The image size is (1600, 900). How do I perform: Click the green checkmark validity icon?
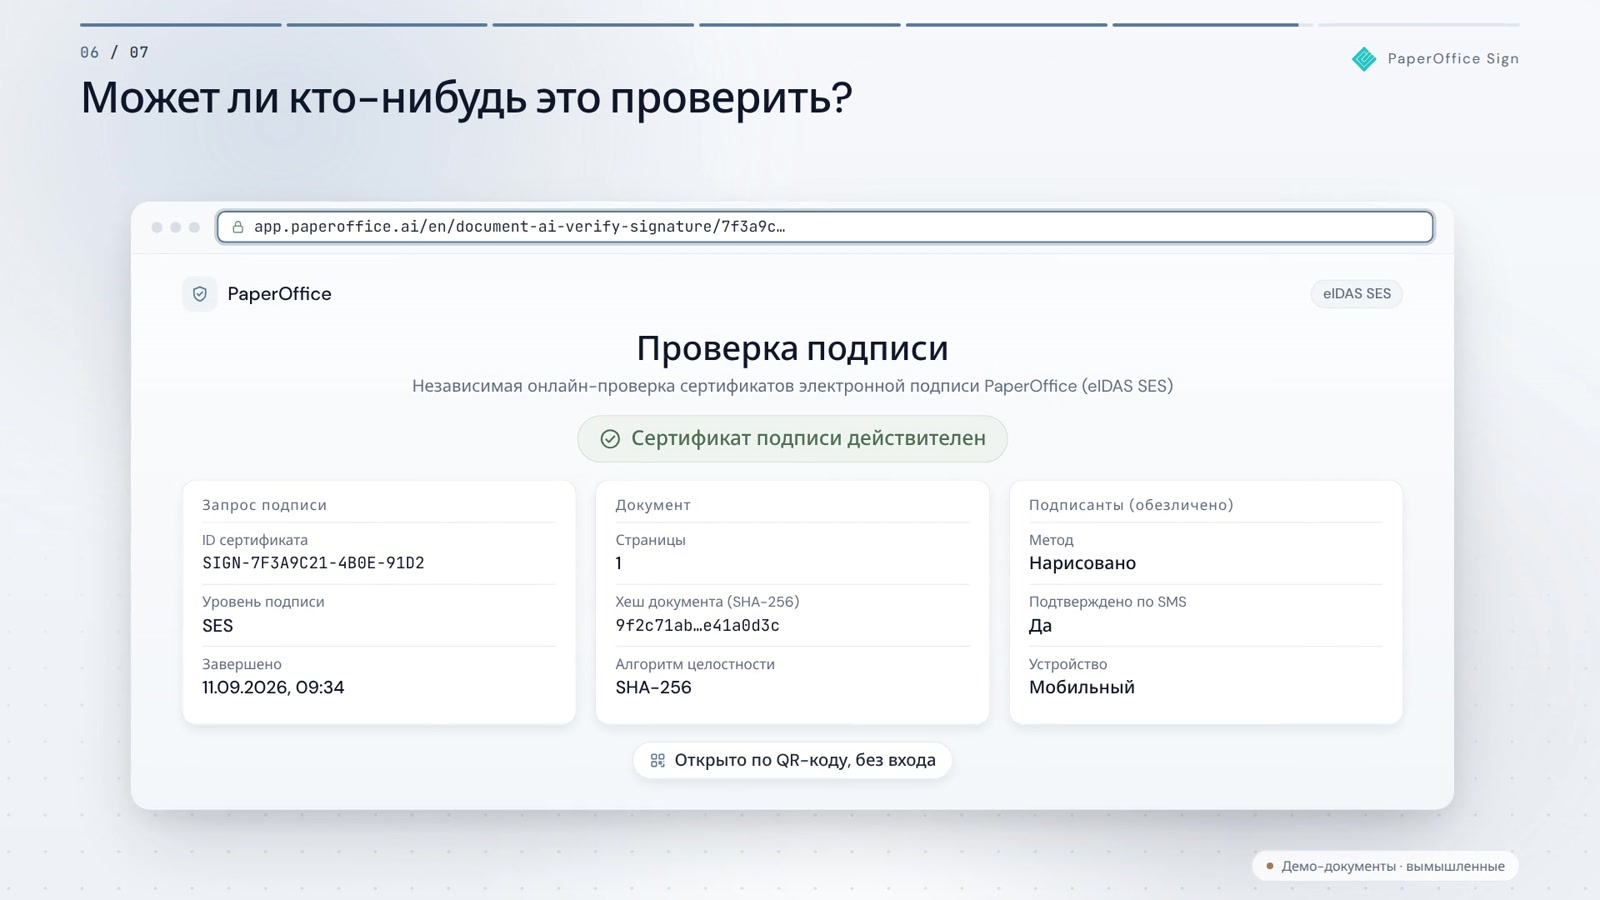[x=610, y=439]
